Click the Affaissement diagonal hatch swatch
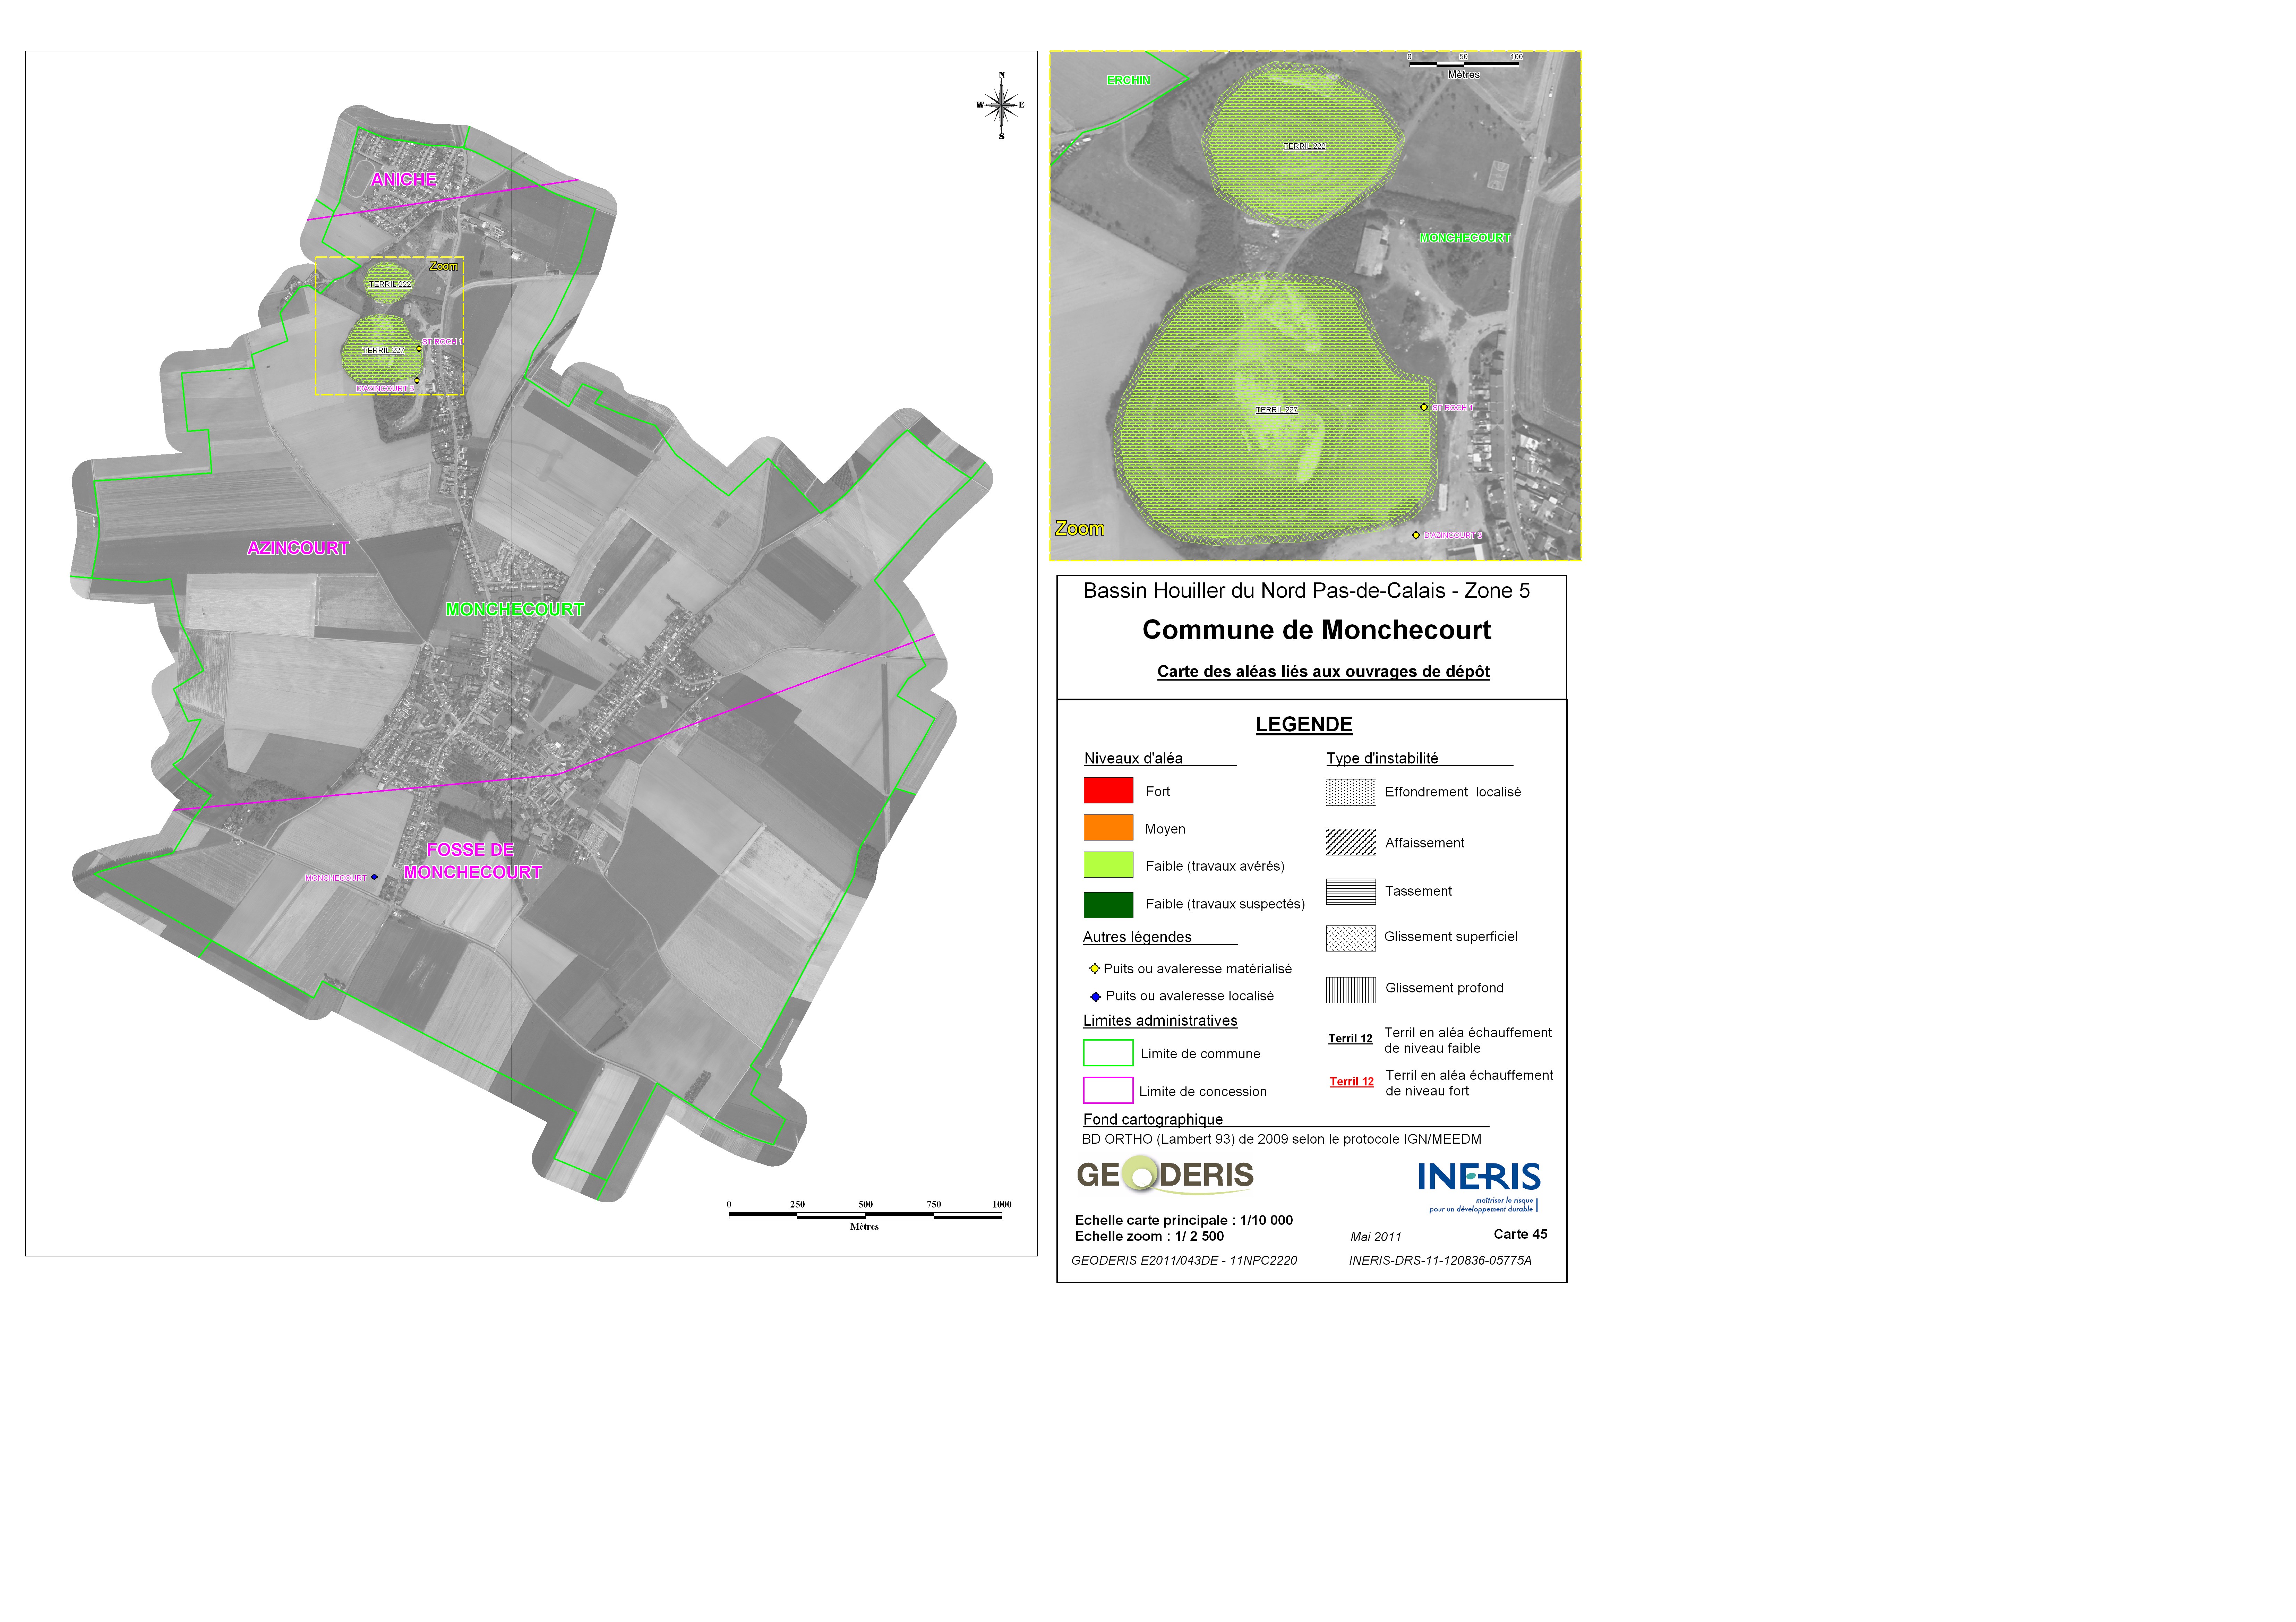The width and height of the screenshot is (2296, 1622). (1351, 842)
